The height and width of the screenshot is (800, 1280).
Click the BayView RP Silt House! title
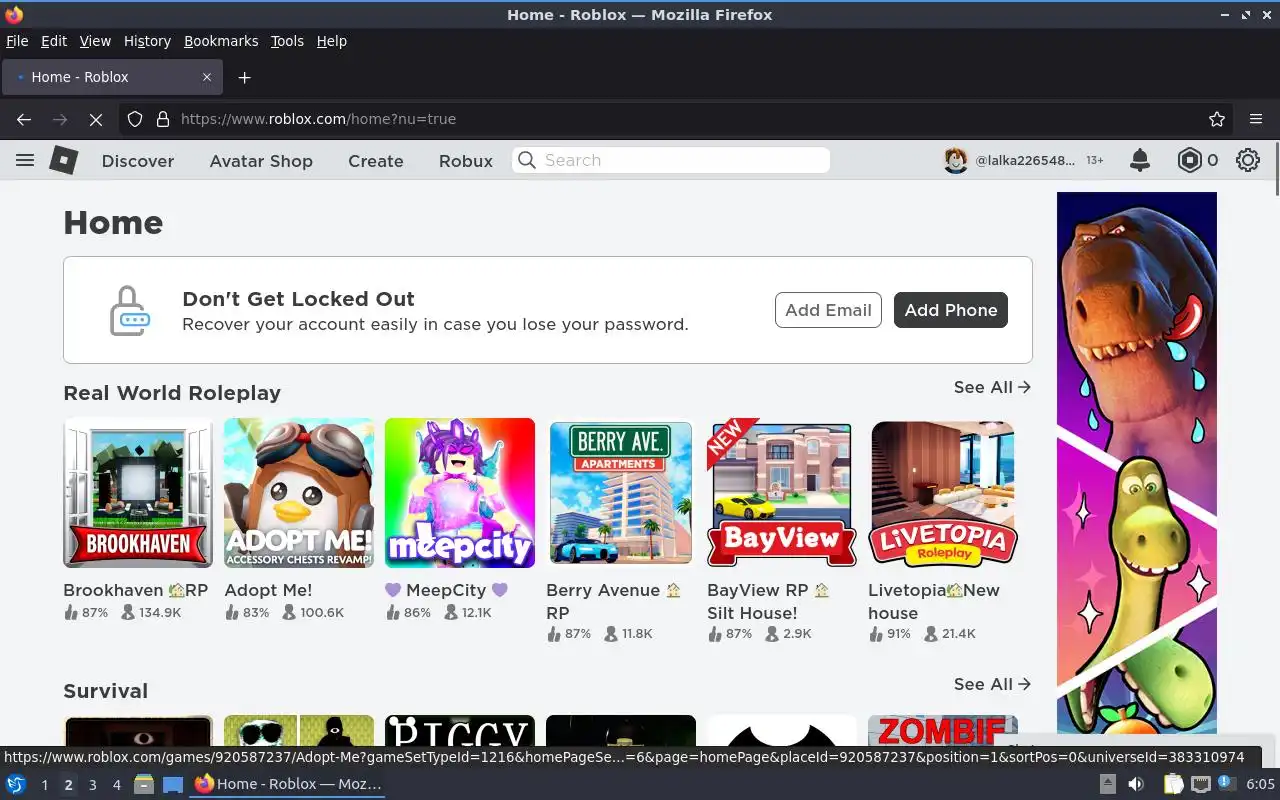tap(768, 602)
